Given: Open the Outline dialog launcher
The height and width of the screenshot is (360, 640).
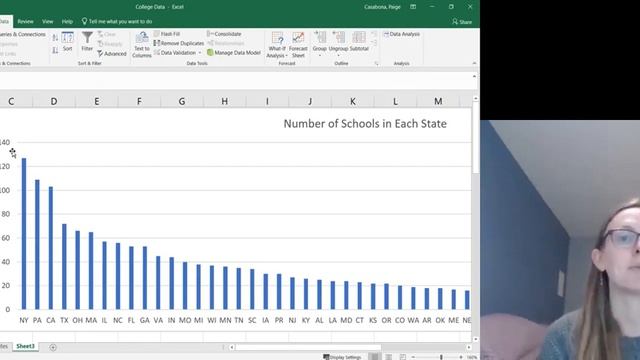Looking at the screenshot, I should pos(376,64).
